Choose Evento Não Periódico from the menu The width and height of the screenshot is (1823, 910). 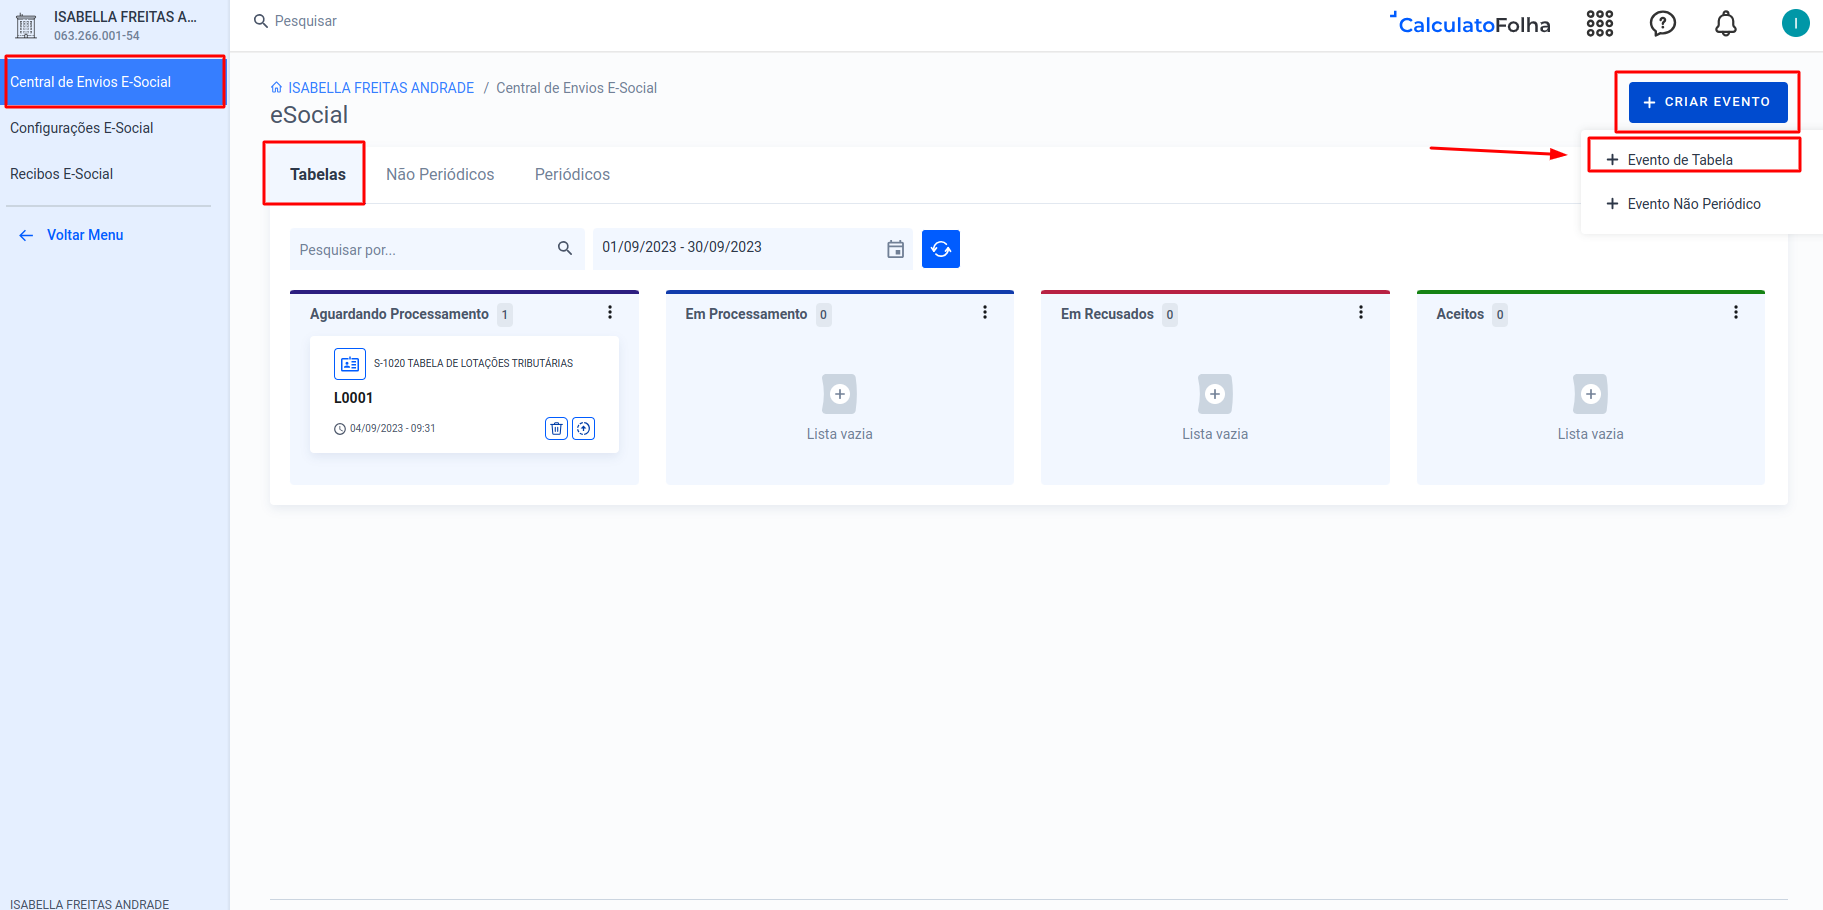pos(1694,204)
